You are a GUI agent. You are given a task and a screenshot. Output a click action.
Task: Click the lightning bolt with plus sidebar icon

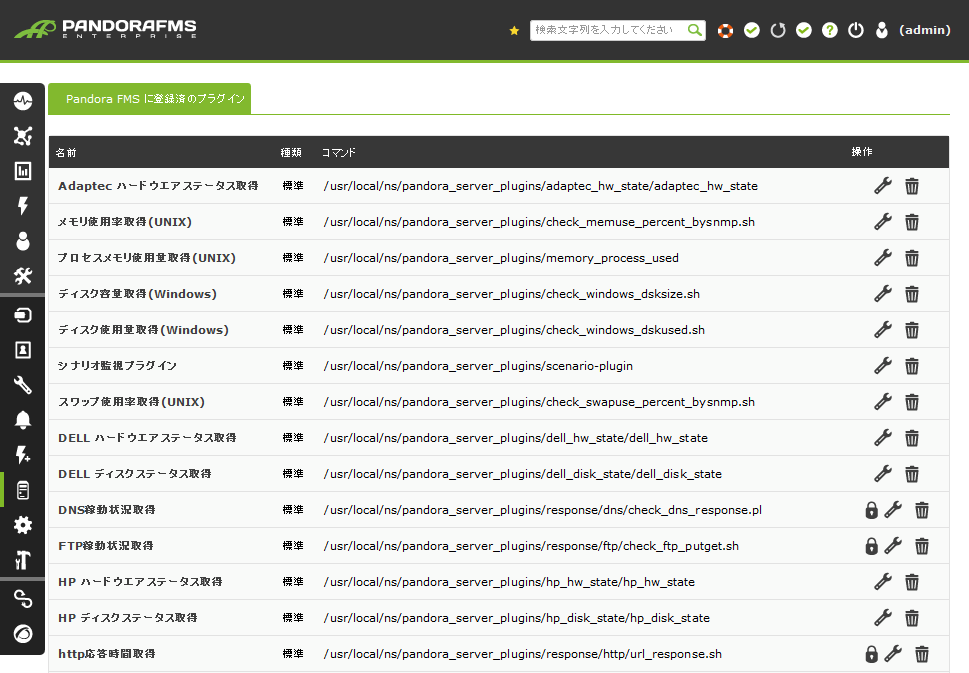pos(23,455)
